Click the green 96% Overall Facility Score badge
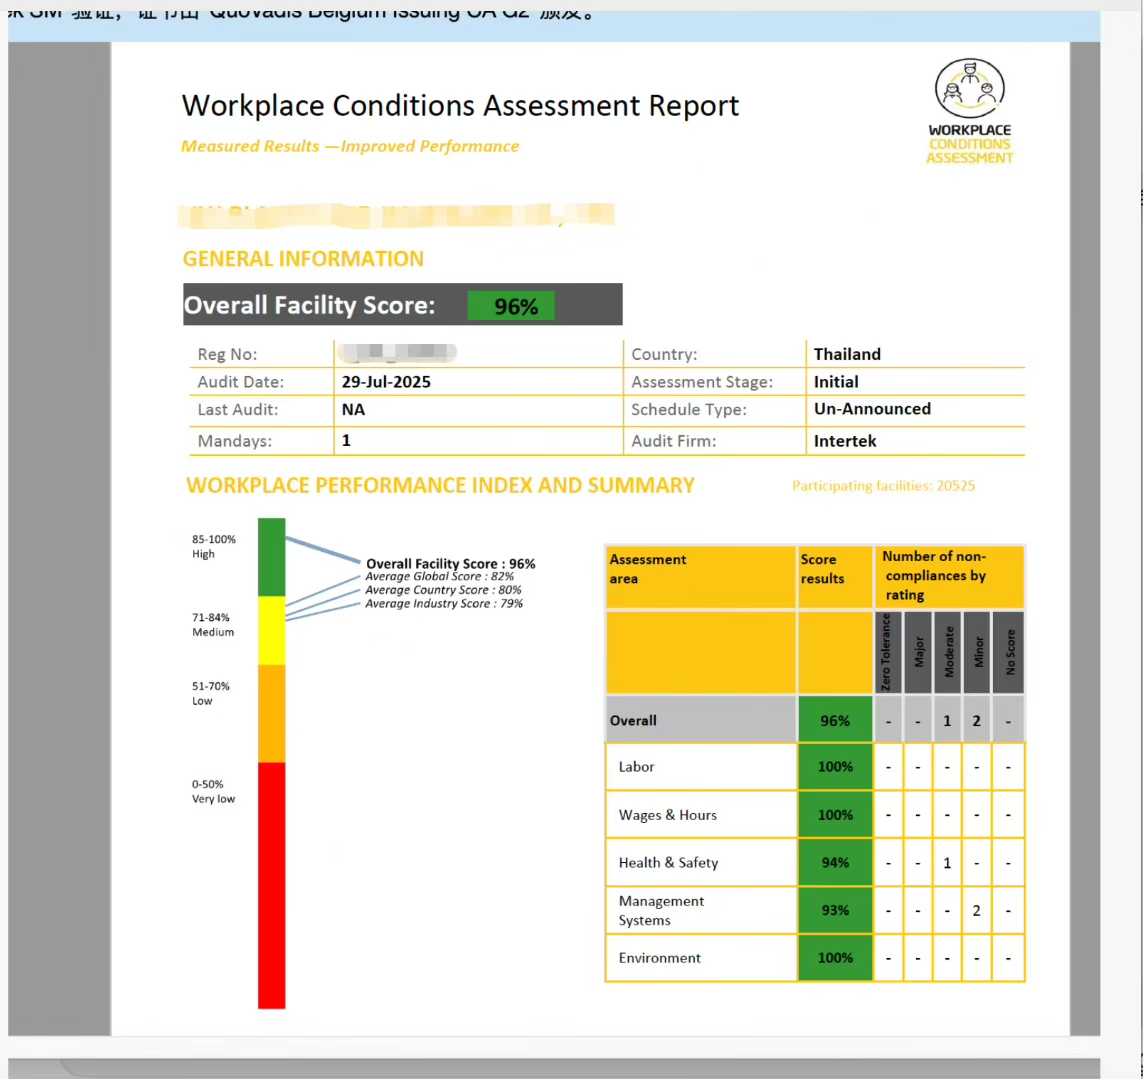This screenshot has width=1144, height=1080. (511, 306)
